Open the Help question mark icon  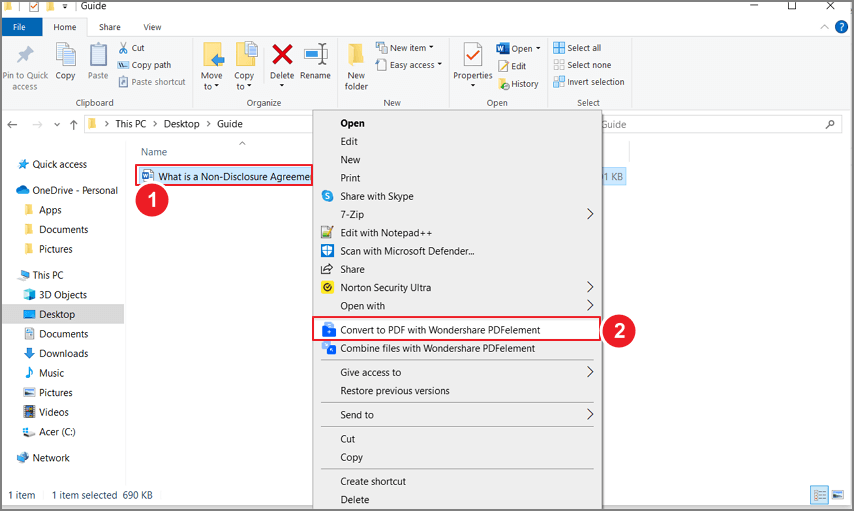(841, 27)
